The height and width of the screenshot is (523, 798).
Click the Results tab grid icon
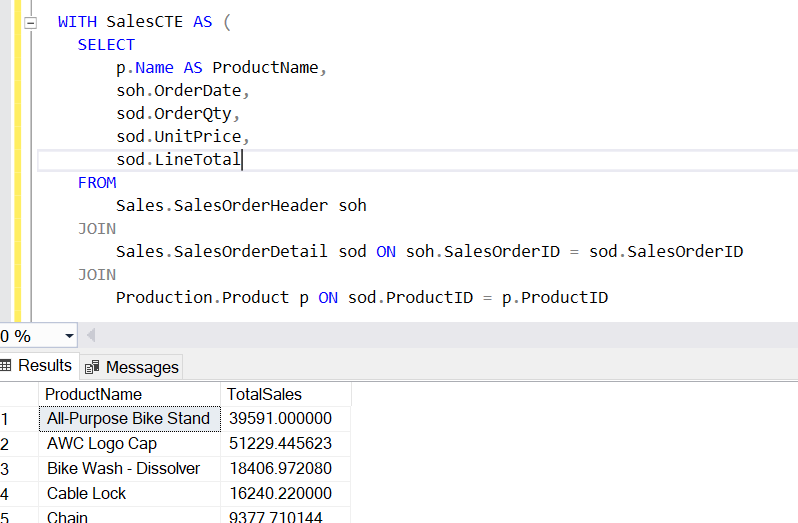(x=6, y=366)
